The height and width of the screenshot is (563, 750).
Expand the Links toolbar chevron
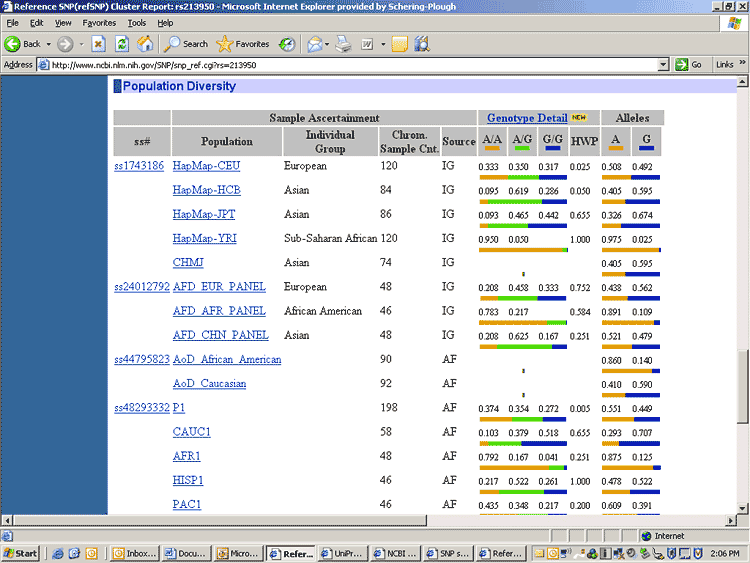pyautogui.click(x=742, y=63)
